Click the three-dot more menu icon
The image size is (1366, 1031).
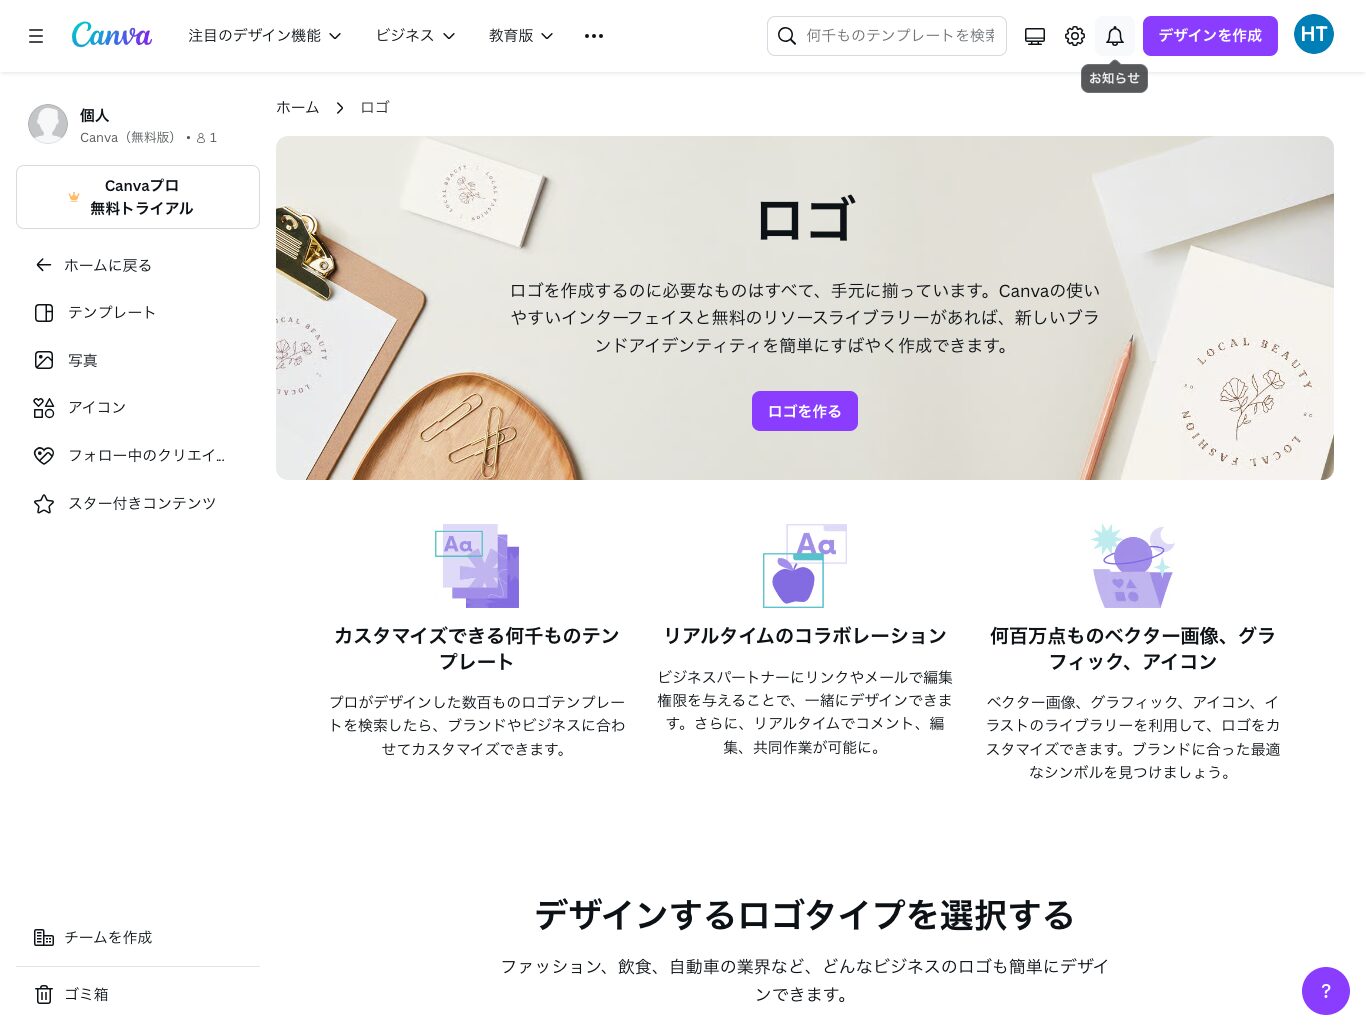(594, 36)
